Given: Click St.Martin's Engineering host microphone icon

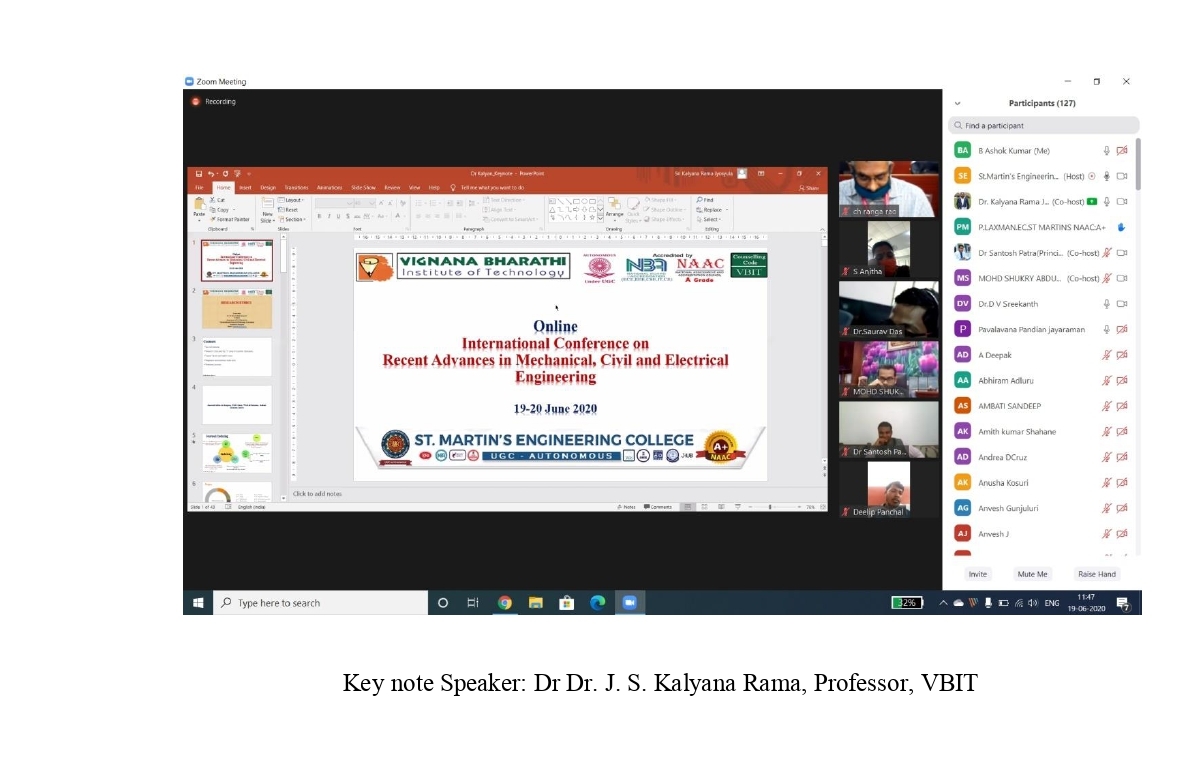Looking at the screenshot, I should pyautogui.click(x=1106, y=176).
